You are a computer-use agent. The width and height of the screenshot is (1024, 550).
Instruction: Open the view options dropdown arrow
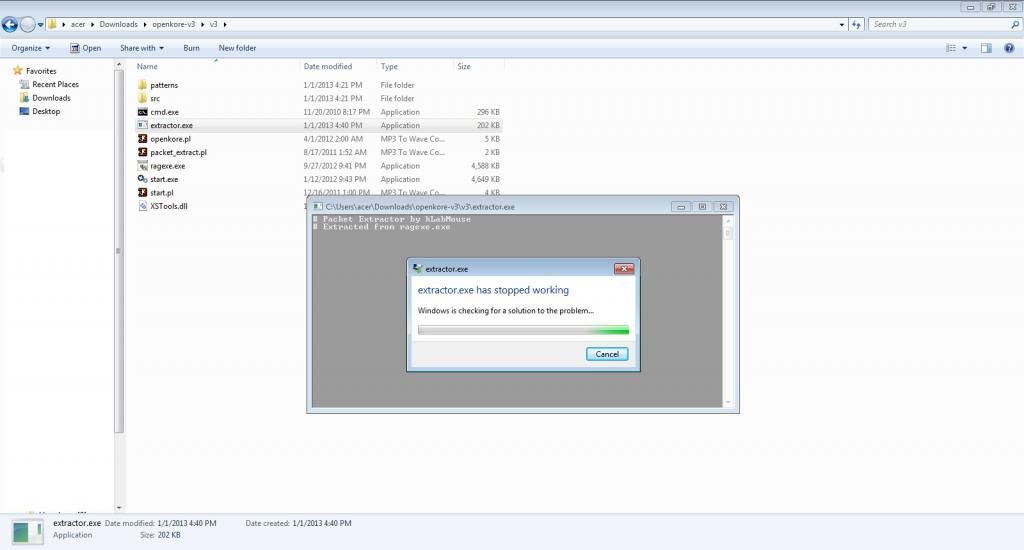[x=965, y=48]
